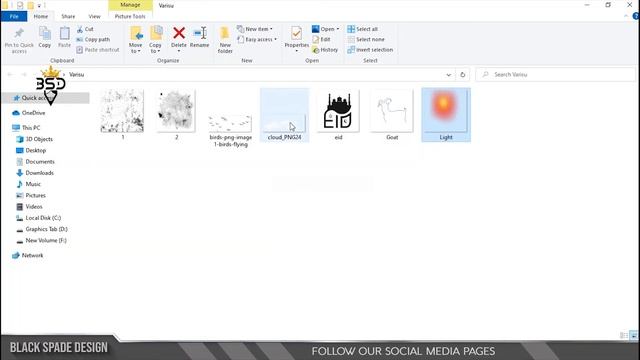Select Network in navigation pane
Image resolution: width=640 pixels, height=360 pixels.
click(x=28, y=256)
